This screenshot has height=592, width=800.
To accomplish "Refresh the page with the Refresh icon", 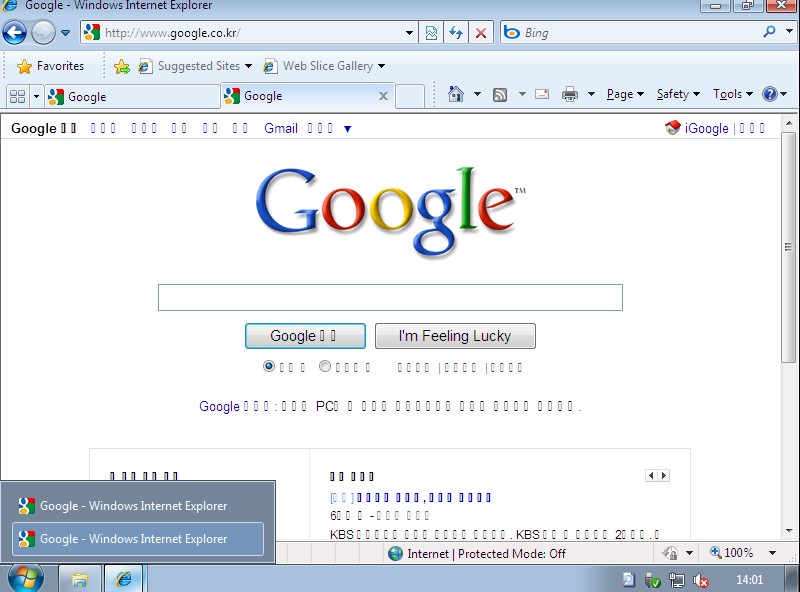I will click(456, 33).
